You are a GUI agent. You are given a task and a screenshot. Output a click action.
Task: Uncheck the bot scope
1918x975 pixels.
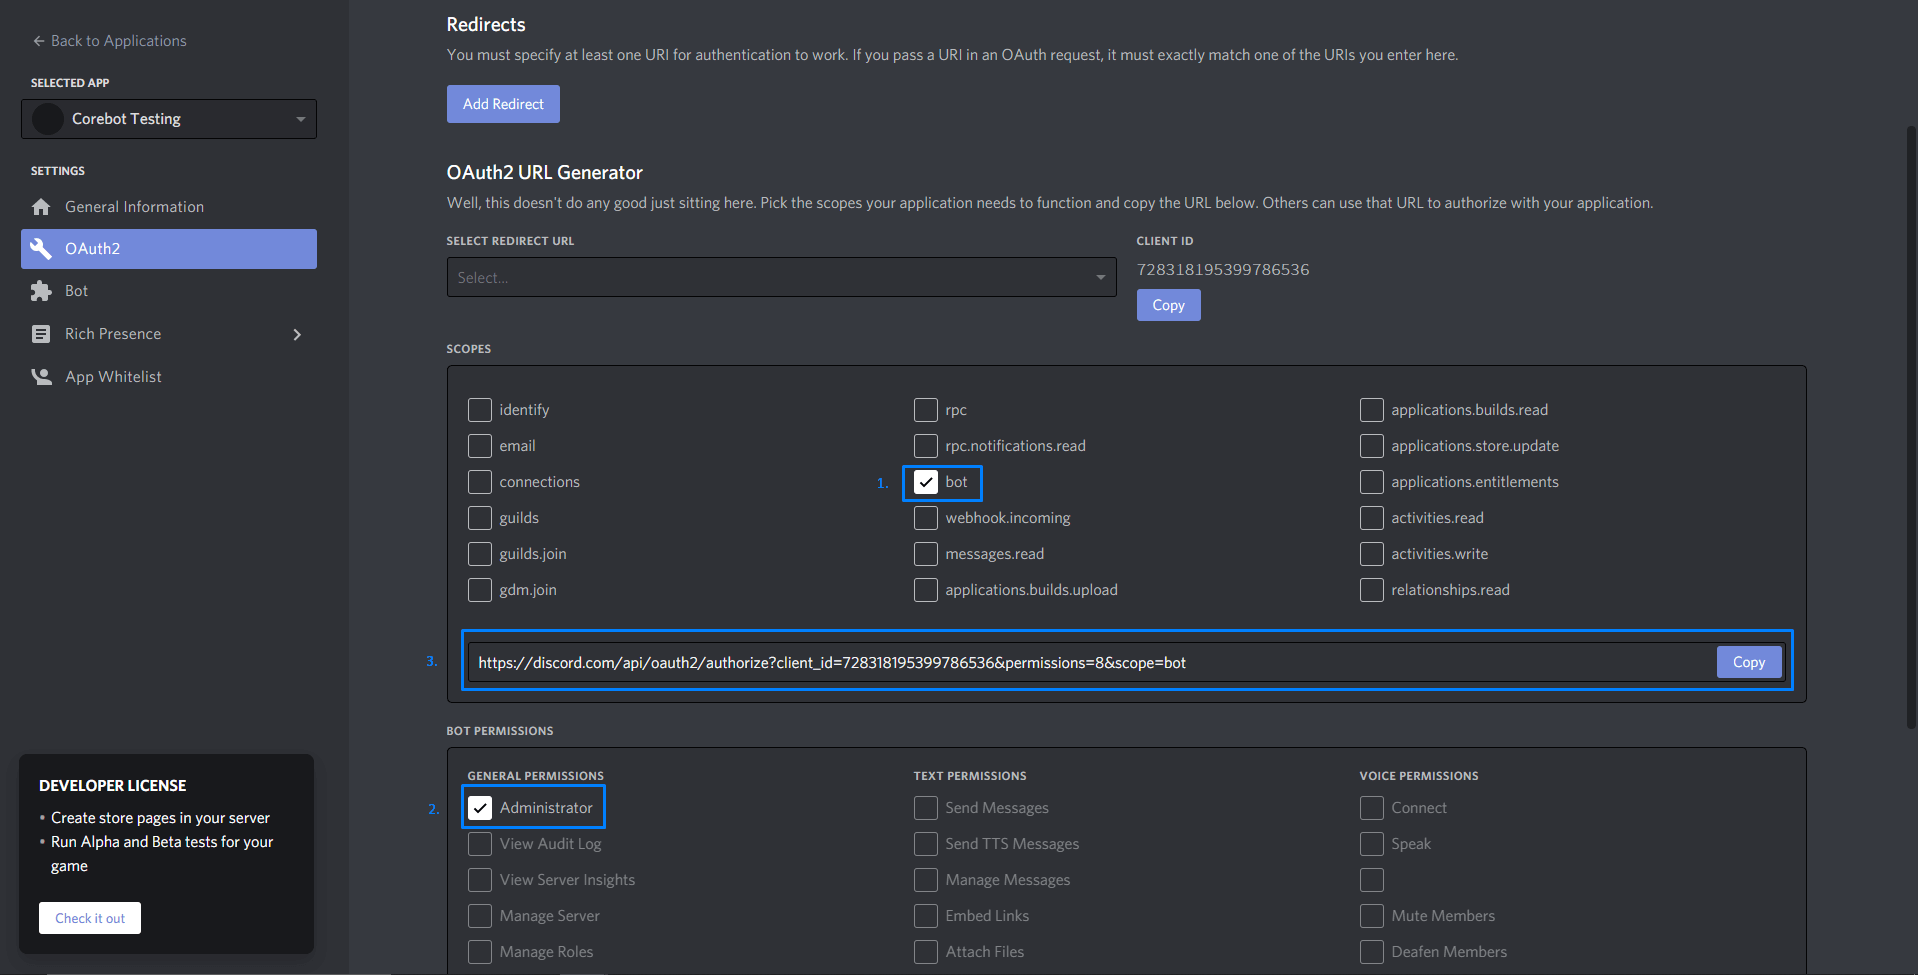pyautogui.click(x=926, y=482)
